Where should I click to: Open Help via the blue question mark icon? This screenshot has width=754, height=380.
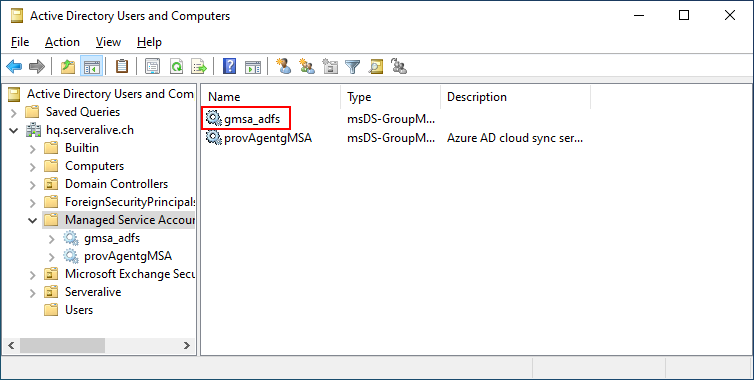tap(229, 66)
